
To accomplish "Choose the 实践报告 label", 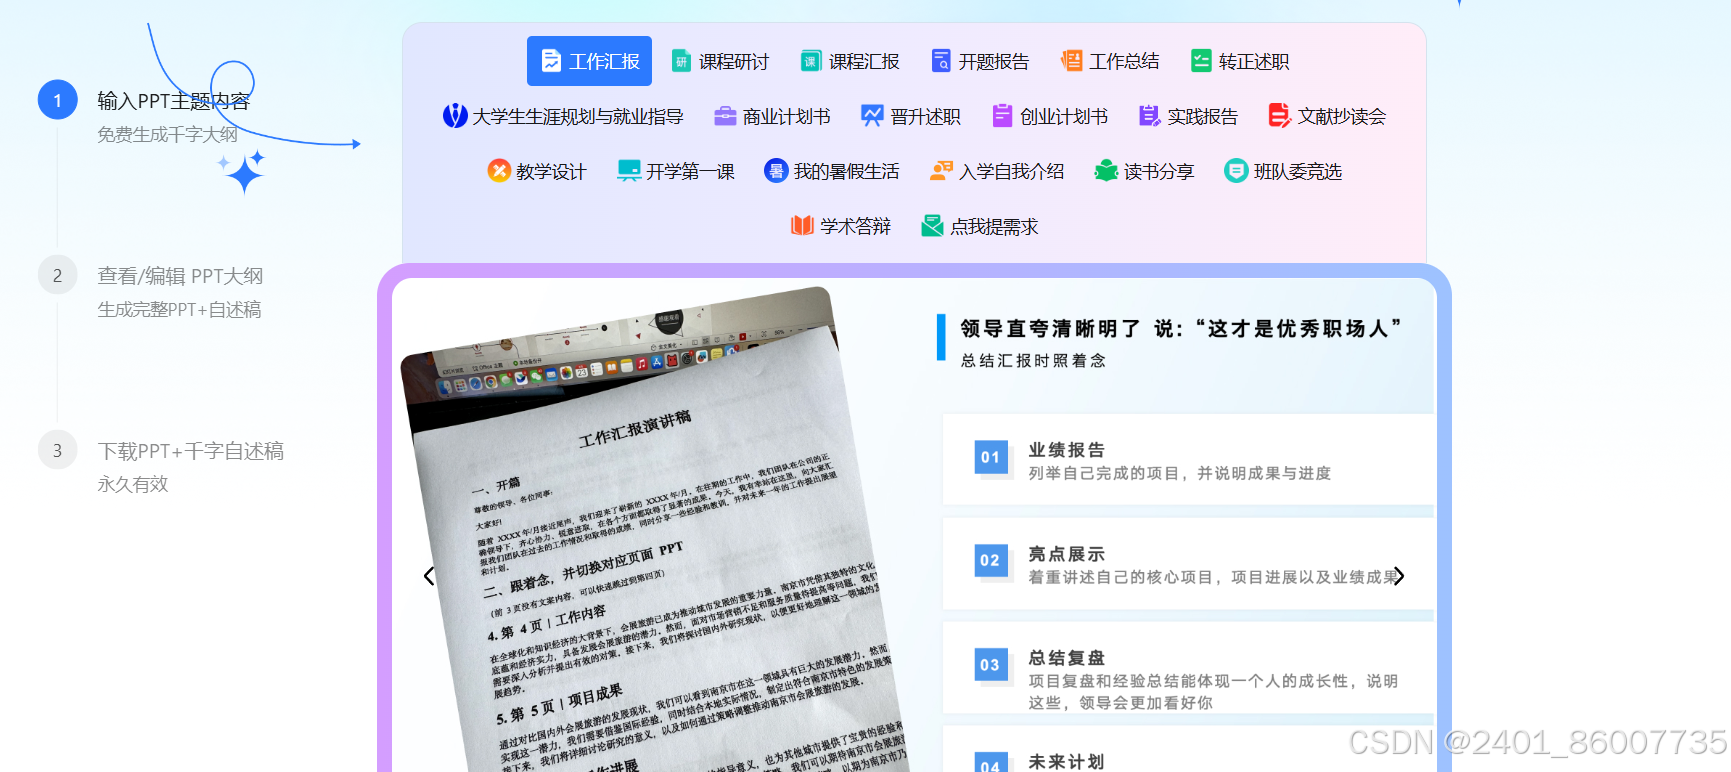I will point(1203,117).
